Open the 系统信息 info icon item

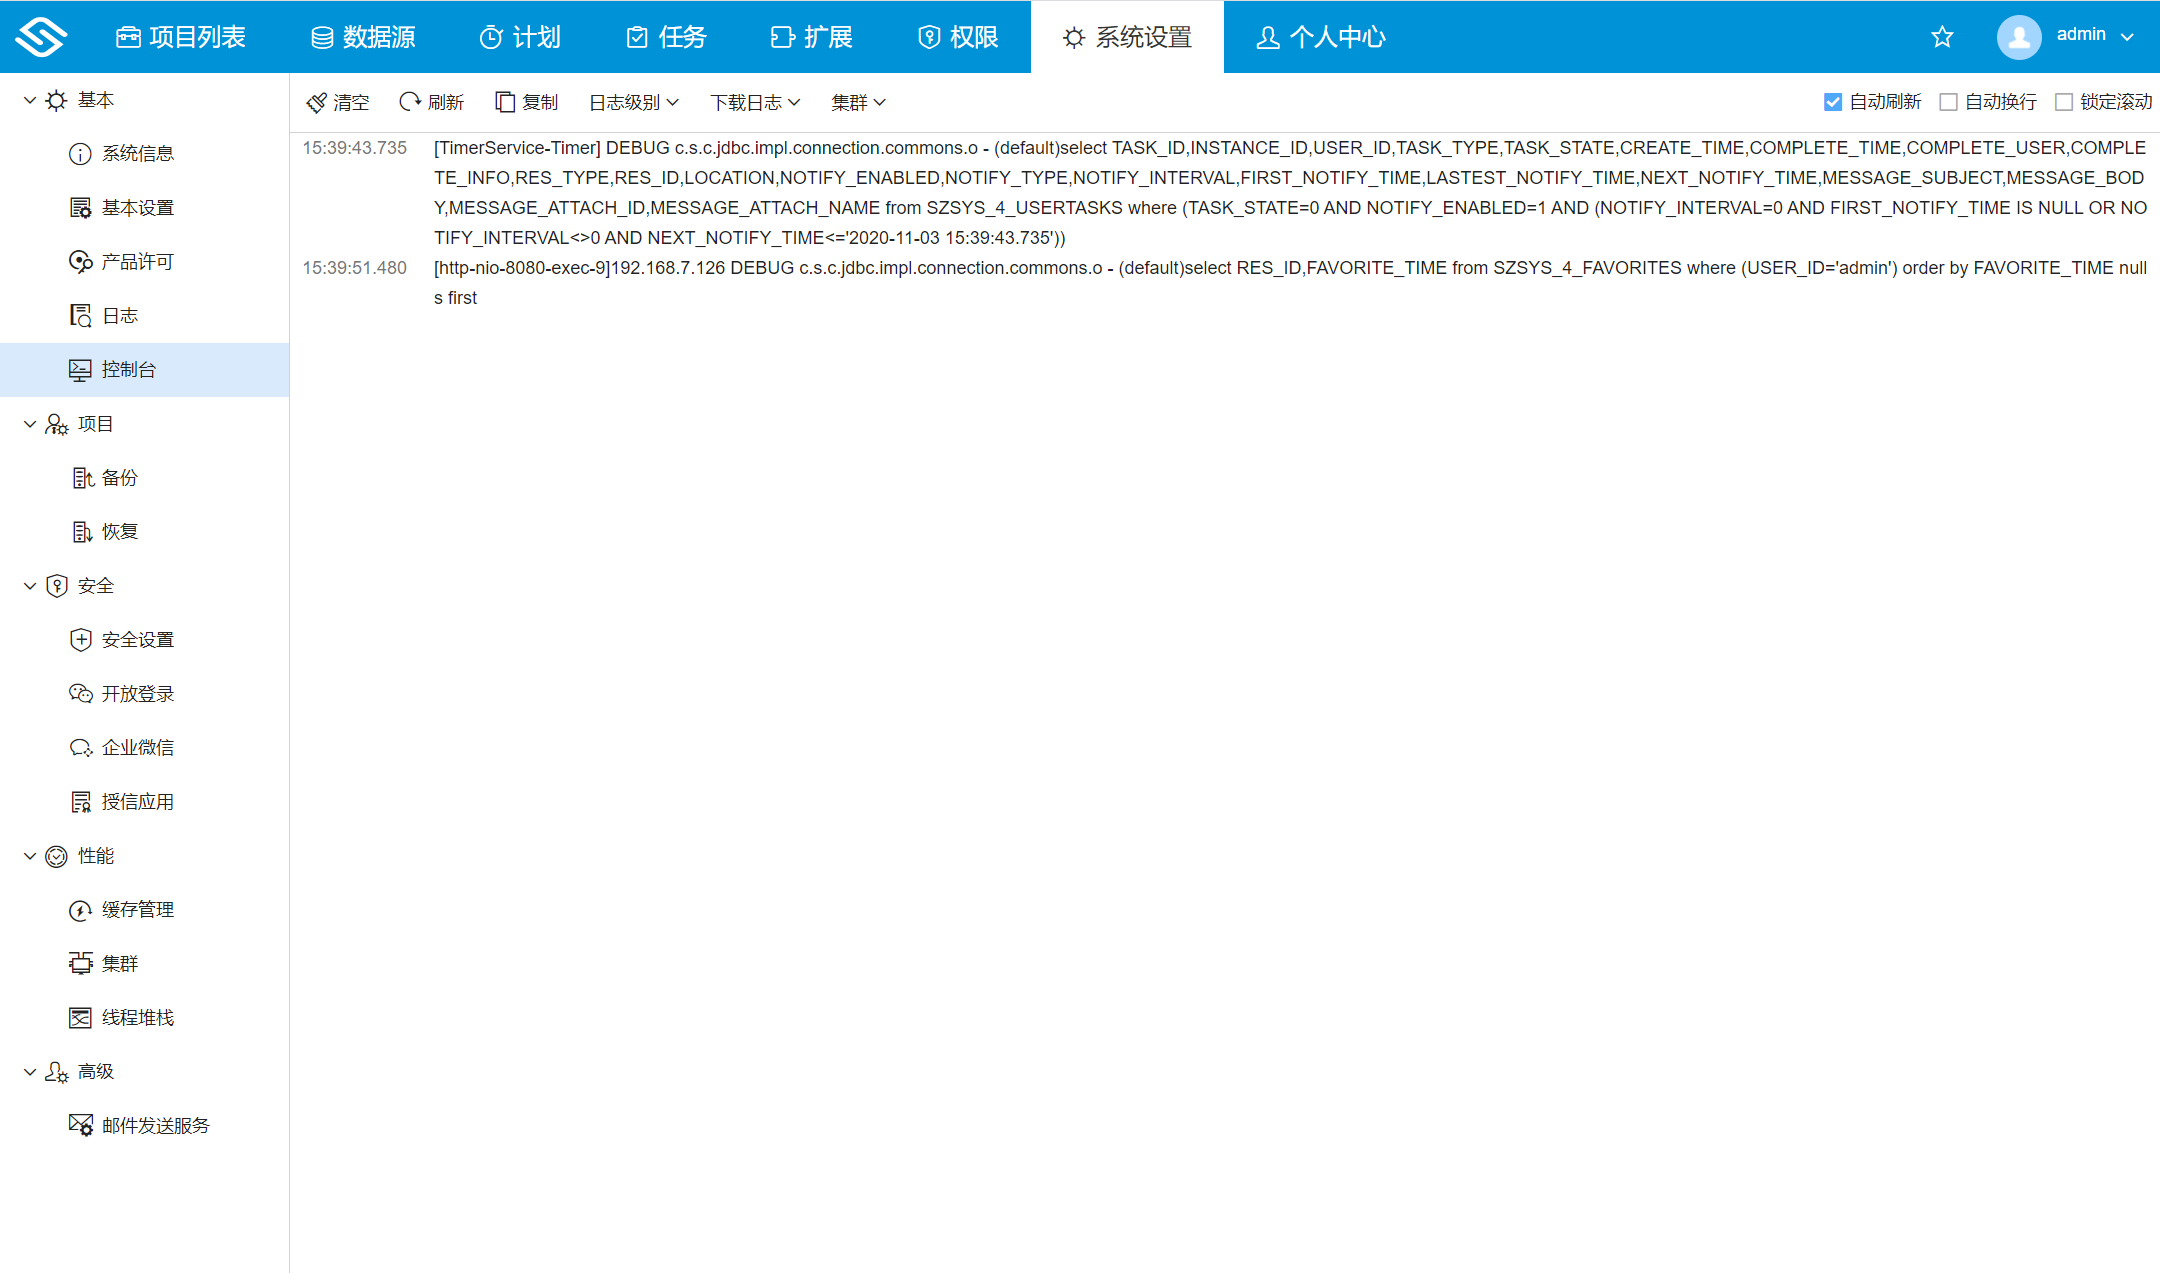[x=80, y=154]
